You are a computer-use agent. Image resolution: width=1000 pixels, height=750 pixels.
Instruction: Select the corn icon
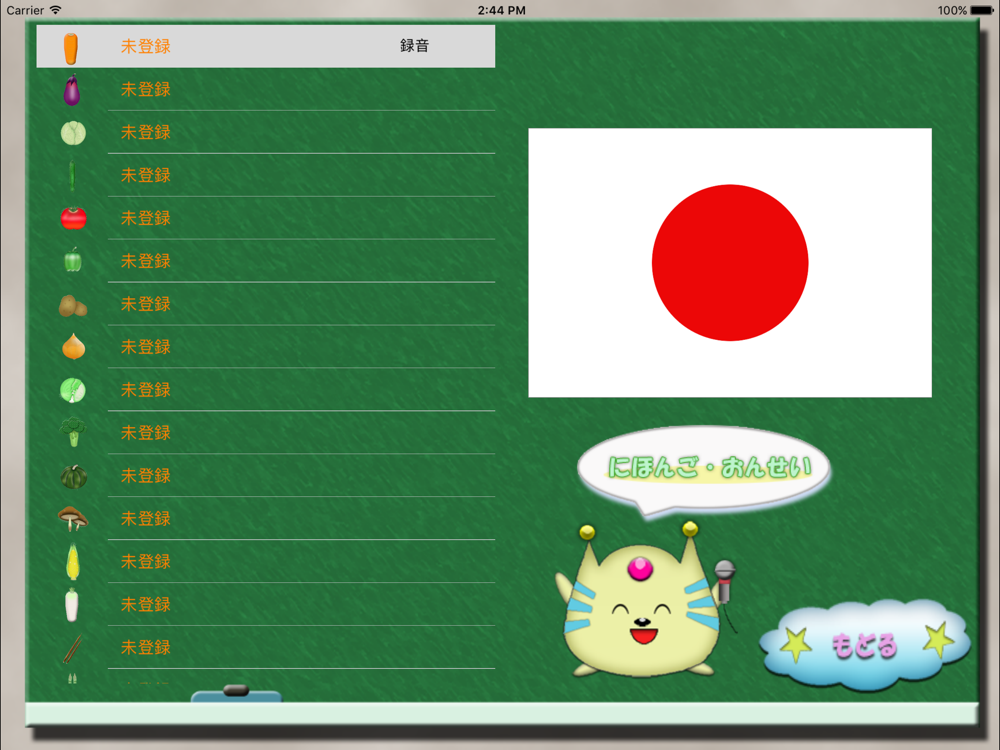click(73, 561)
